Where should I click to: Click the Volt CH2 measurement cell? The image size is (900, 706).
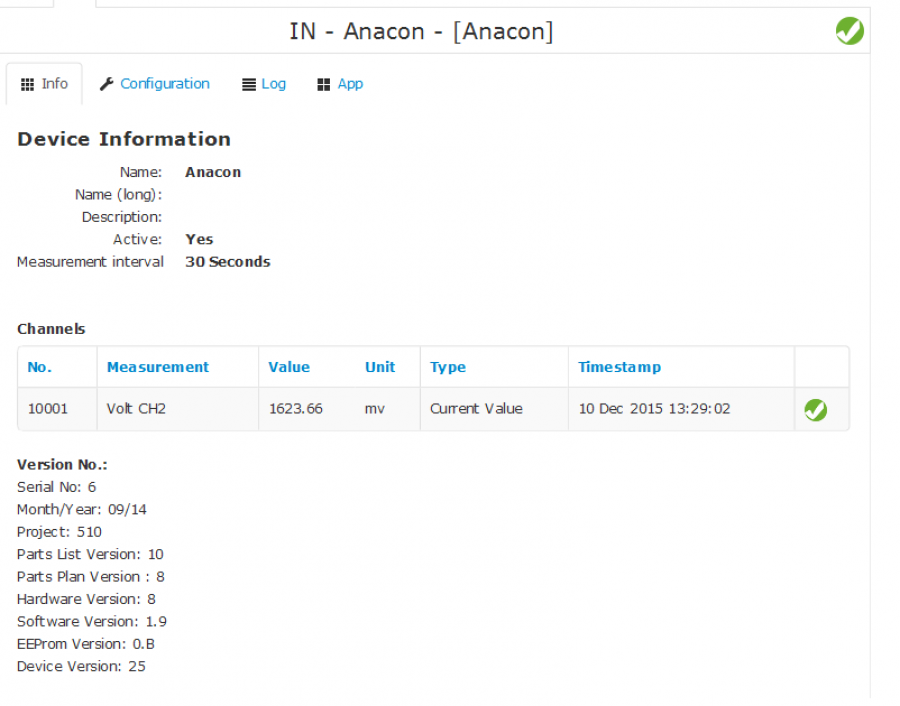(178, 409)
